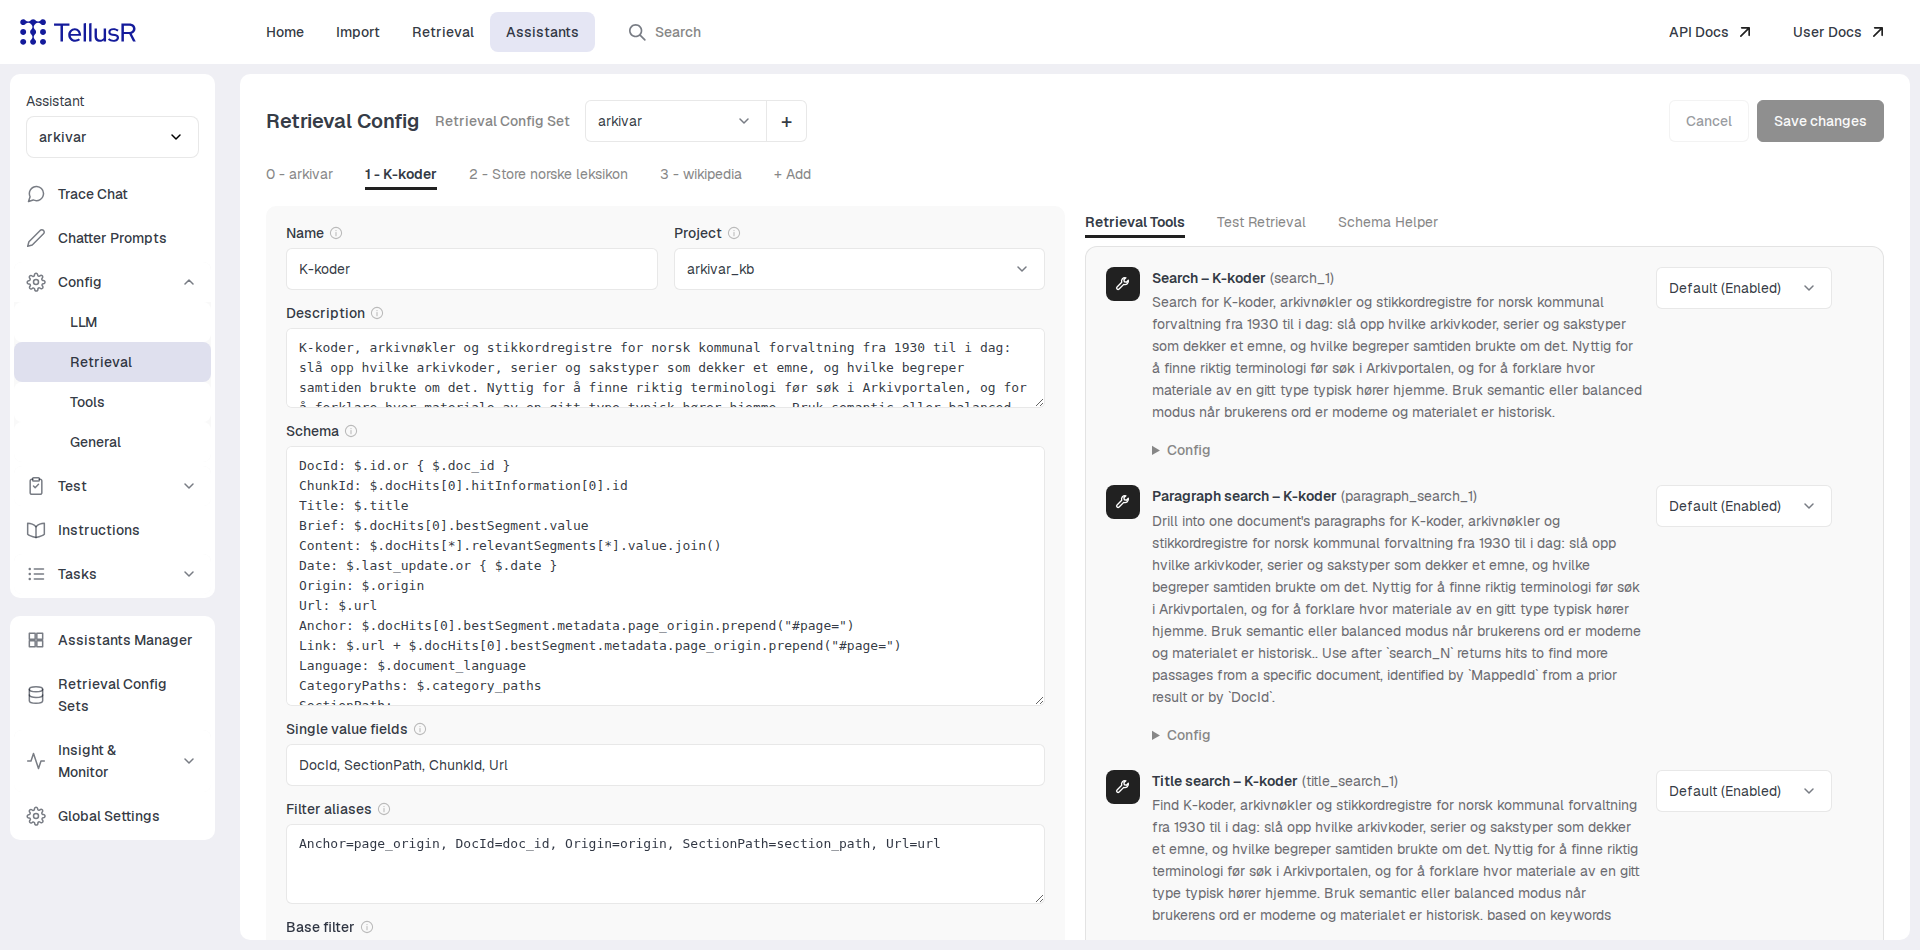Click the Tasks list icon
This screenshot has height=950, width=1920.
(x=36, y=574)
